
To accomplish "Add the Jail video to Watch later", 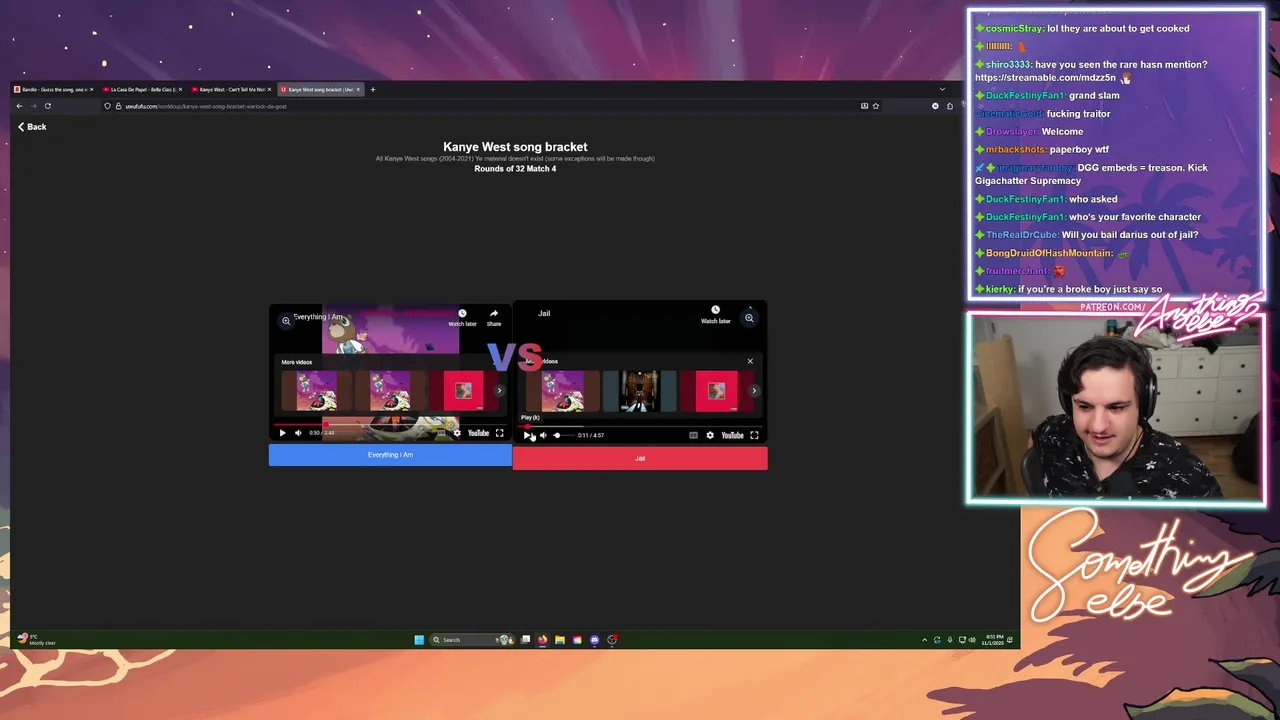I will [x=715, y=314].
